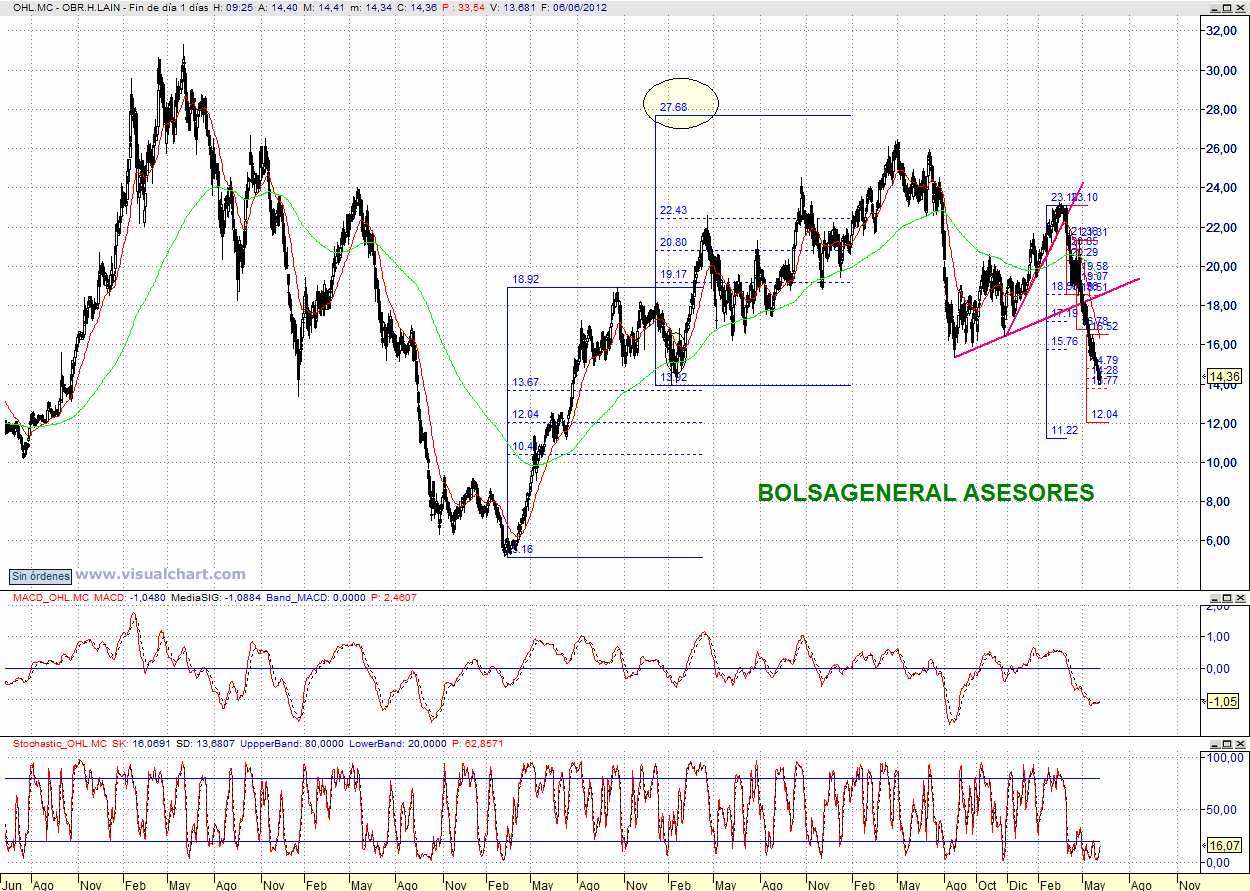
Task: Click the 16,07 Stochastic value marker
Action: pos(1224,845)
